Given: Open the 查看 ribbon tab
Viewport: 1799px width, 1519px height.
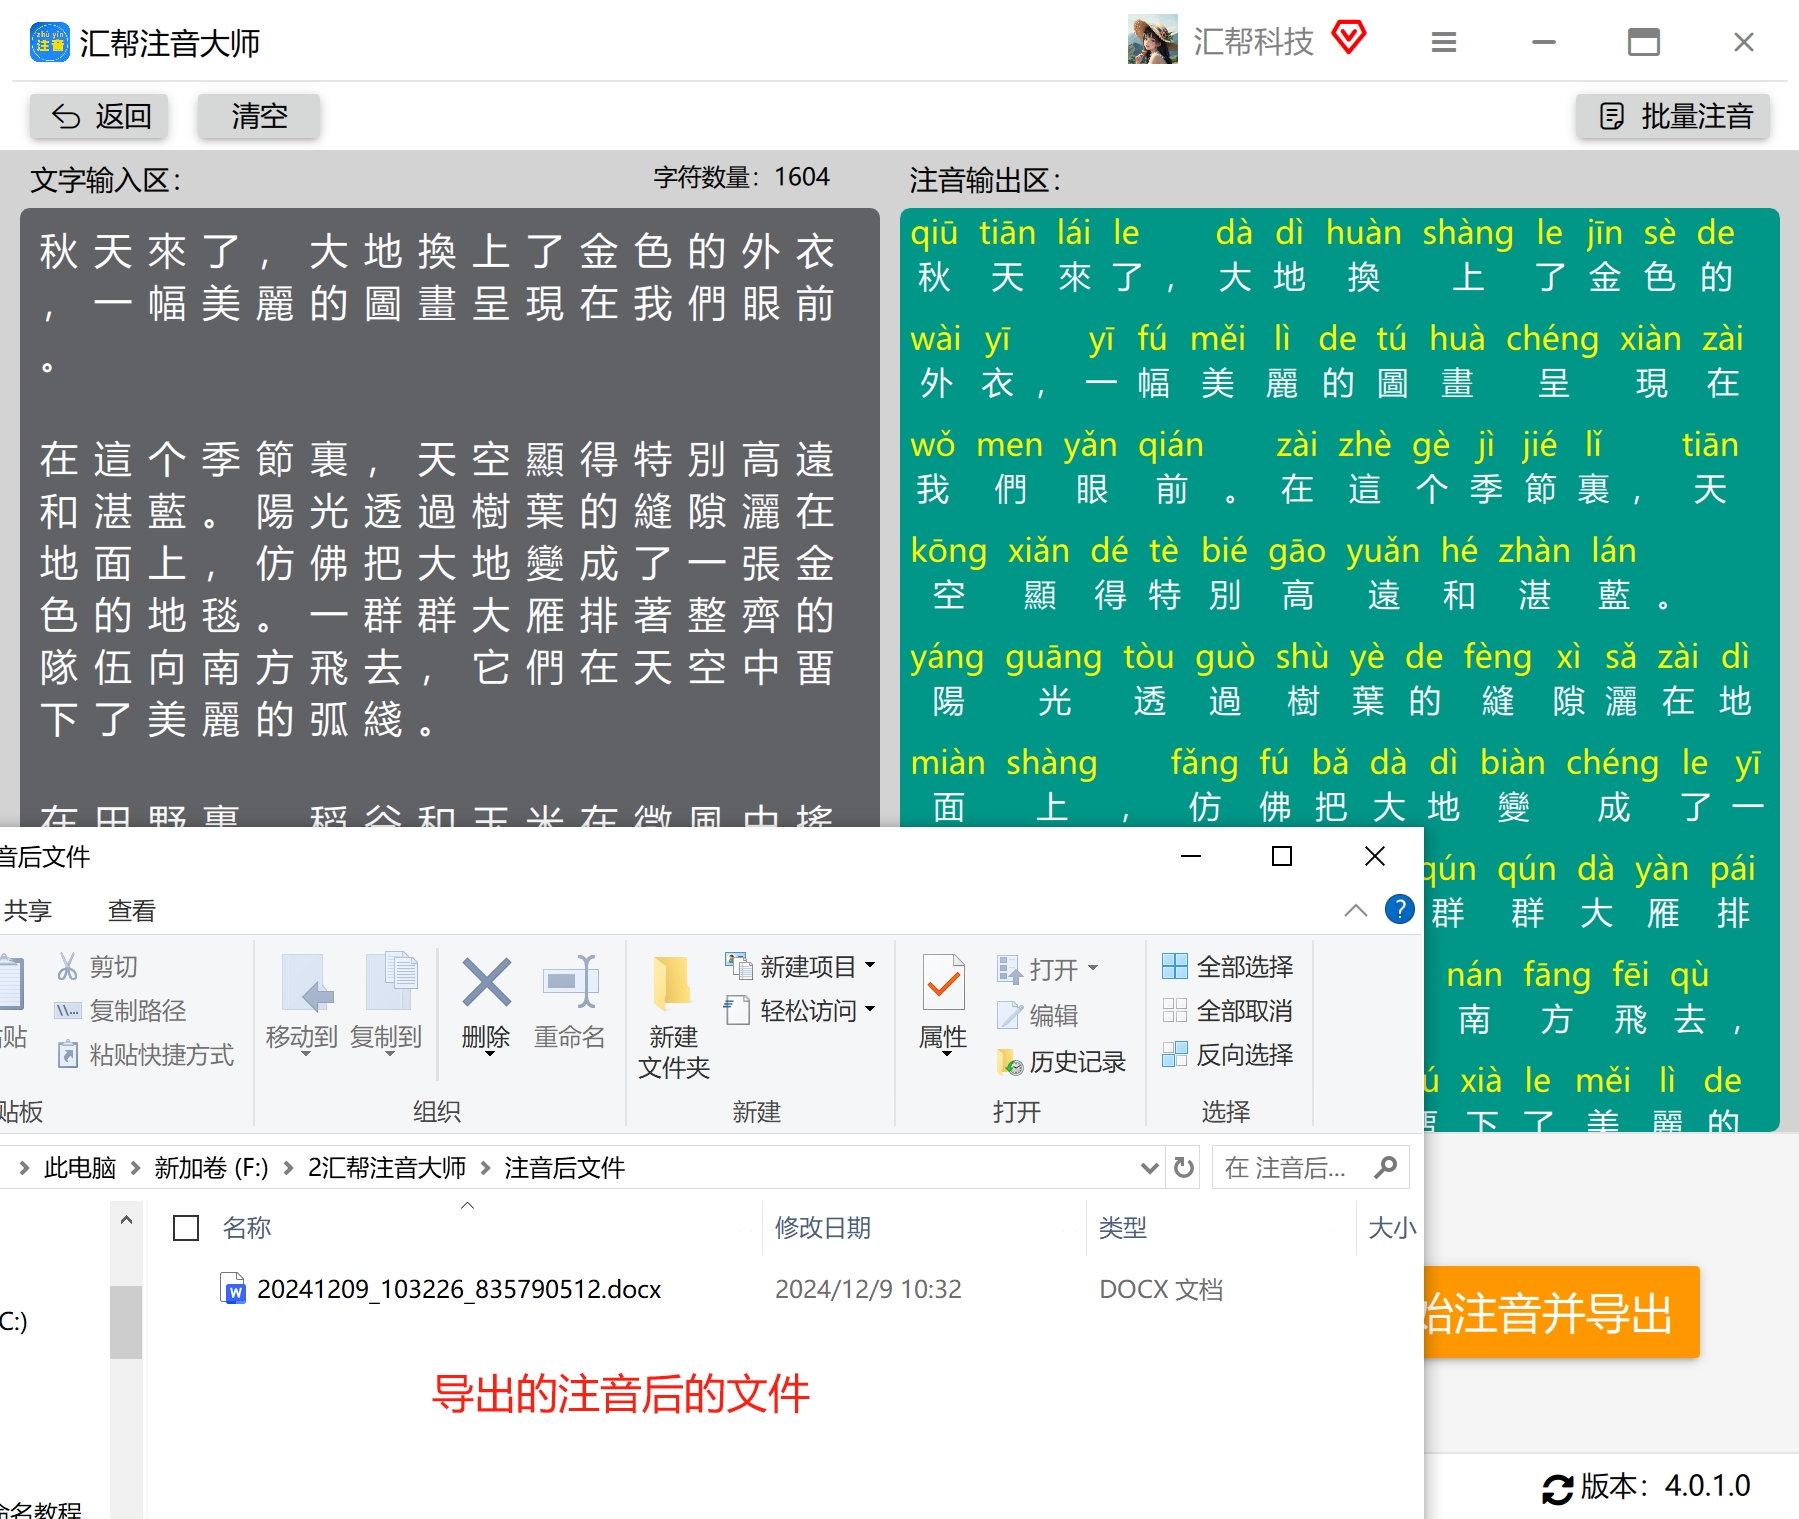Looking at the screenshot, I should coord(132,911).
